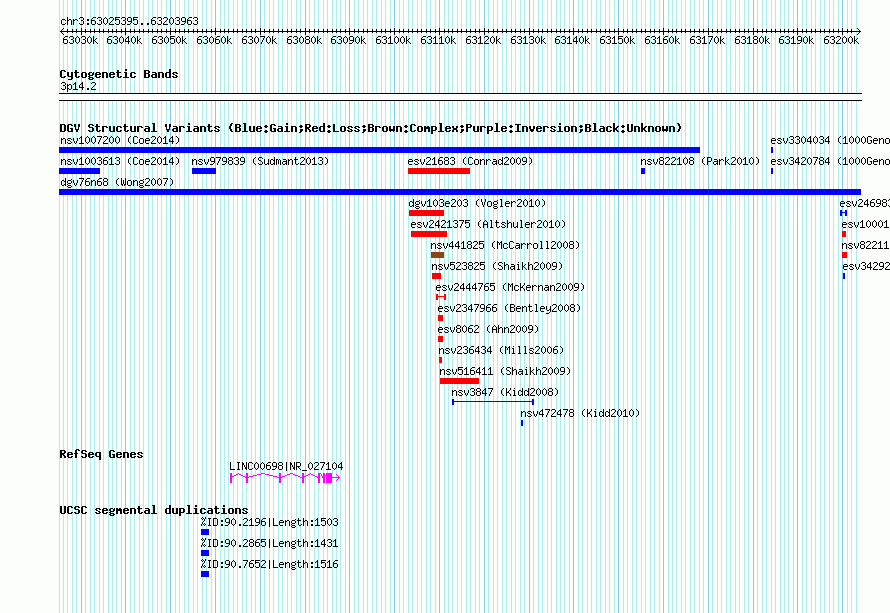The width and height of the screenshot is (890, 613).
Task: Open dgv76n68 (Wong2007) label link
Action: 117,182
